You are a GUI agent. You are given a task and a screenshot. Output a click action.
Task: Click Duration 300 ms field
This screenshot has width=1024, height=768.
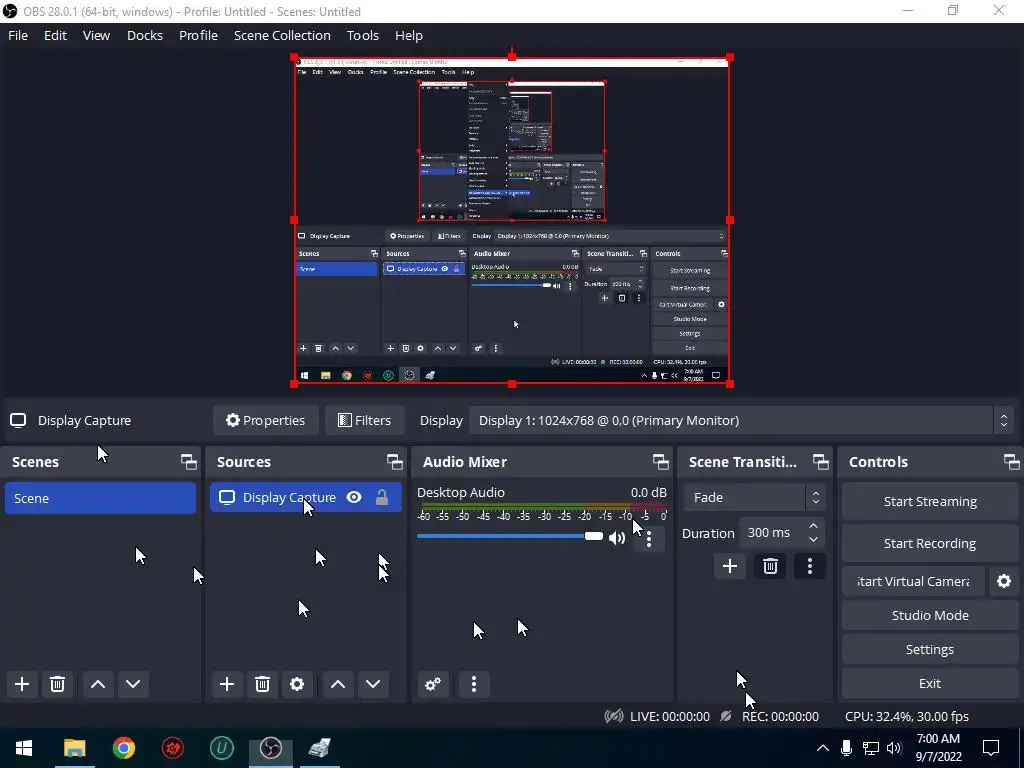[782, 533]
